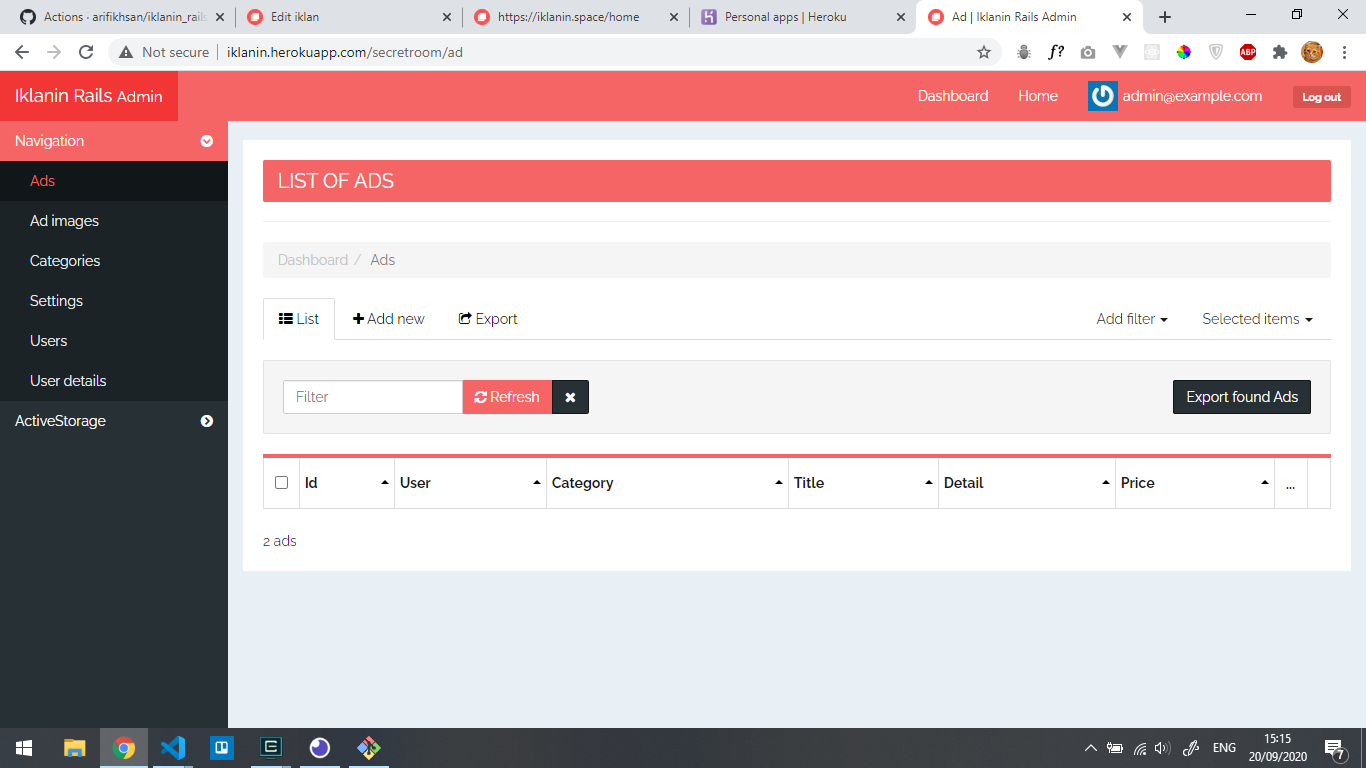Open the Add filter dropdown
1366x768 pixels.
pos(1131,318)
